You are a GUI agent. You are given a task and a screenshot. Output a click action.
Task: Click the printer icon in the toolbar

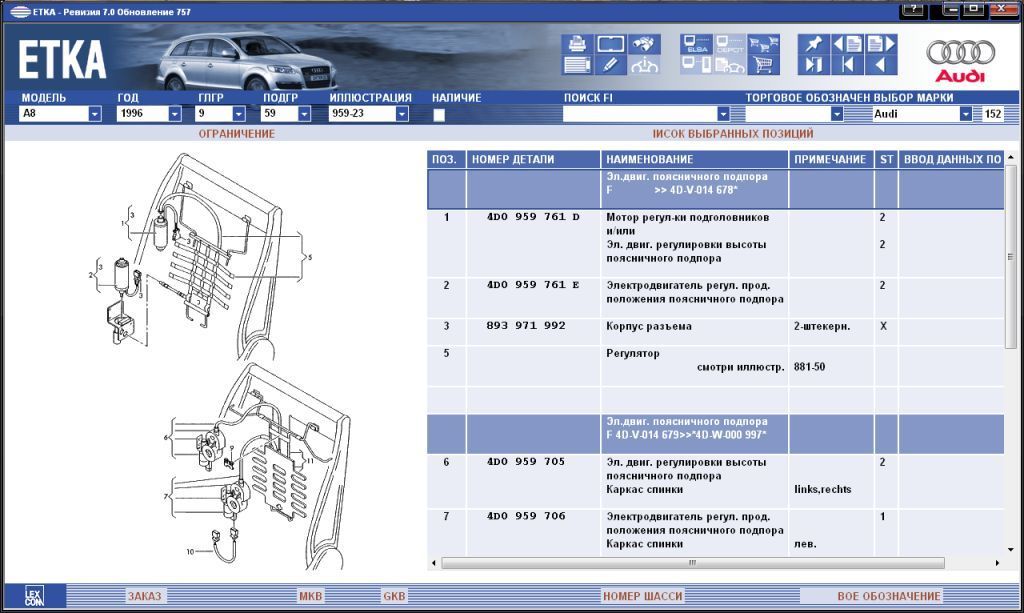pyautogui.click(x=577, y=44)
